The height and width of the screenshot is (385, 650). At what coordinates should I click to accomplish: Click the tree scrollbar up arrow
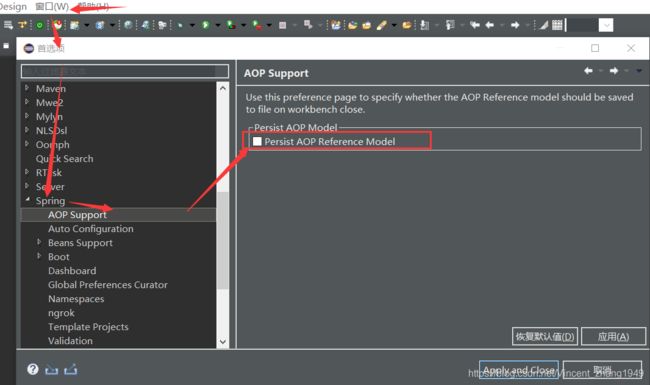click(223, 88)
